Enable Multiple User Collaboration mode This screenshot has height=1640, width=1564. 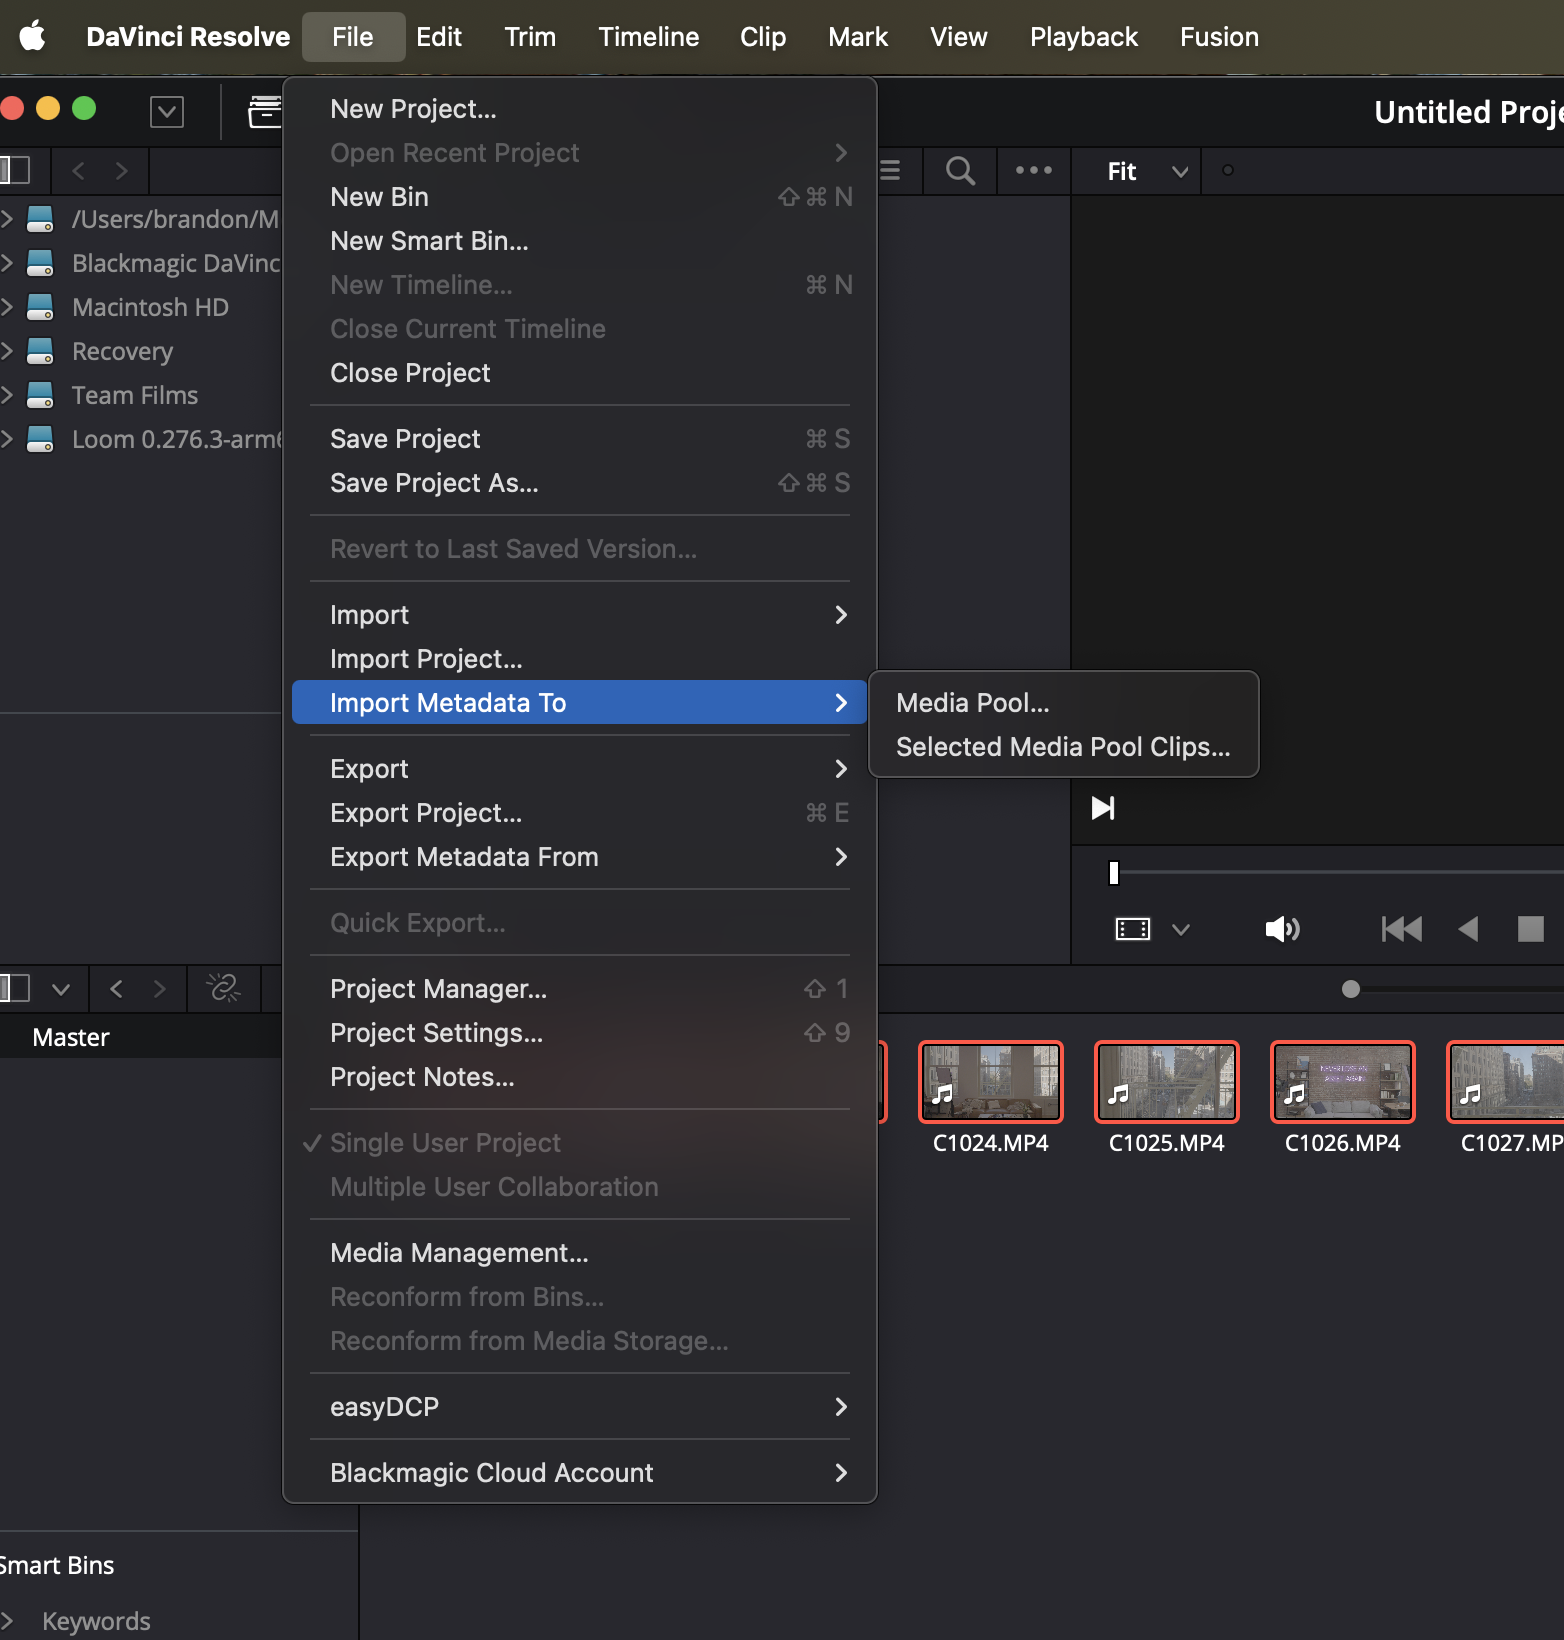[x=494, y=1187]
